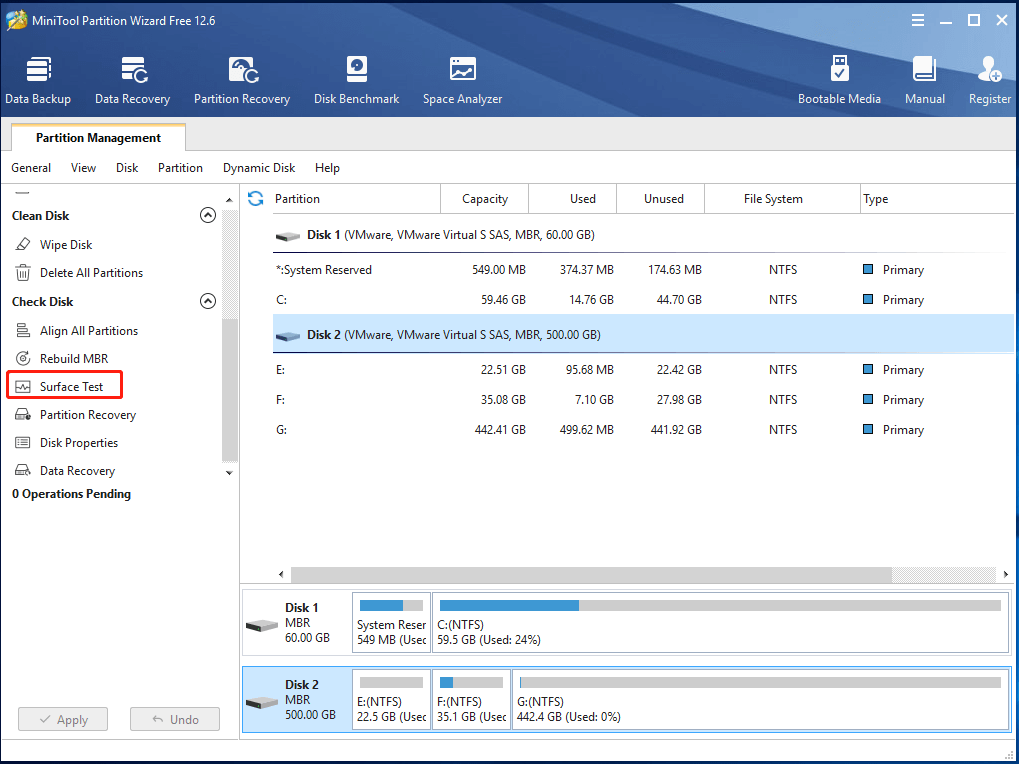Select the E:(NTFS) block in disk map
This screenshot has height=764, width=1019.
[391, 700]
